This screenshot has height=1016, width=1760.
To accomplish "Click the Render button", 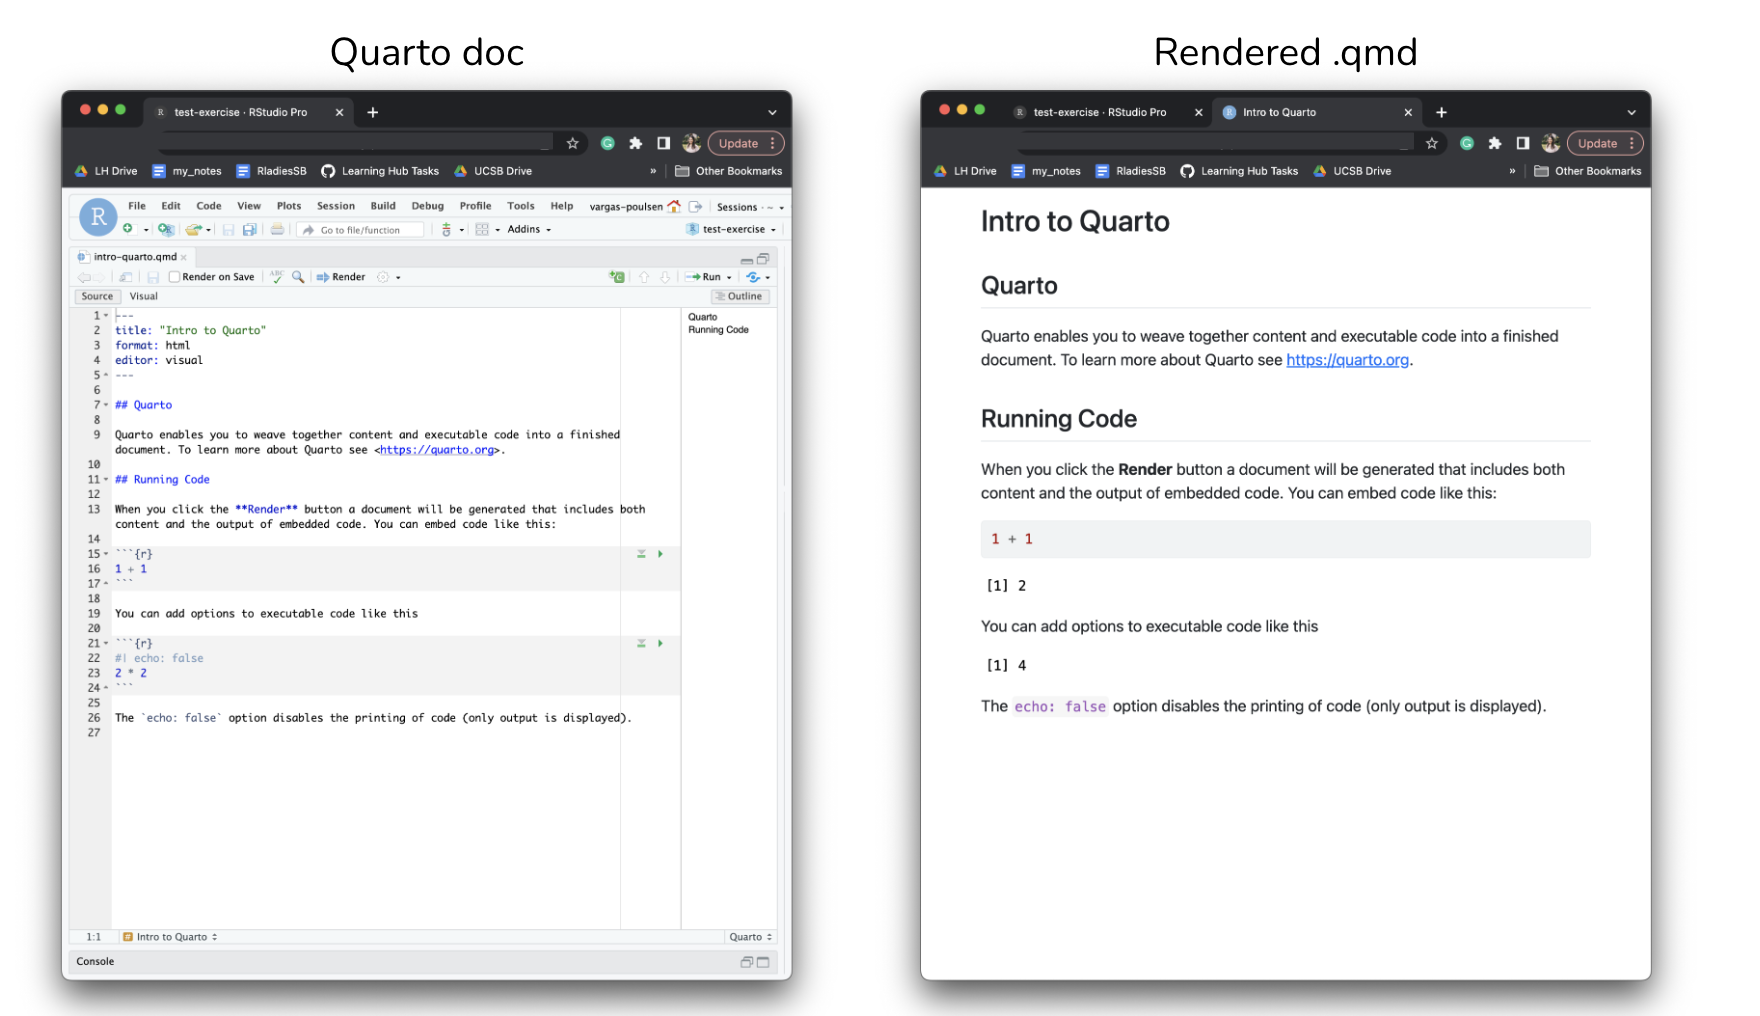I will [342, 277].
